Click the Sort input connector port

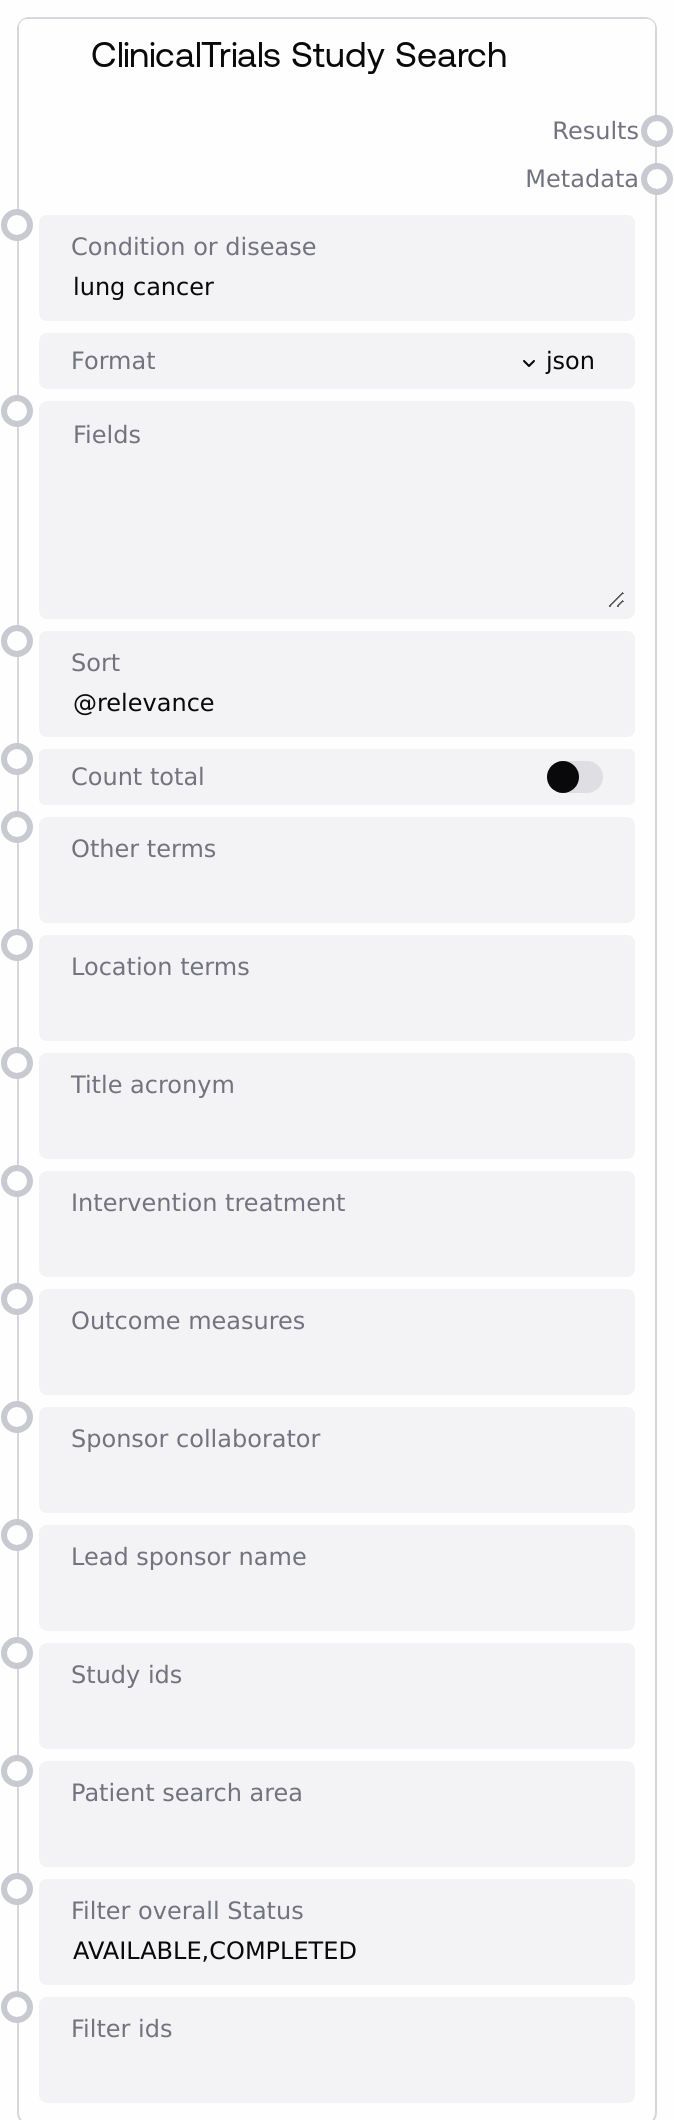pos(17,641)
